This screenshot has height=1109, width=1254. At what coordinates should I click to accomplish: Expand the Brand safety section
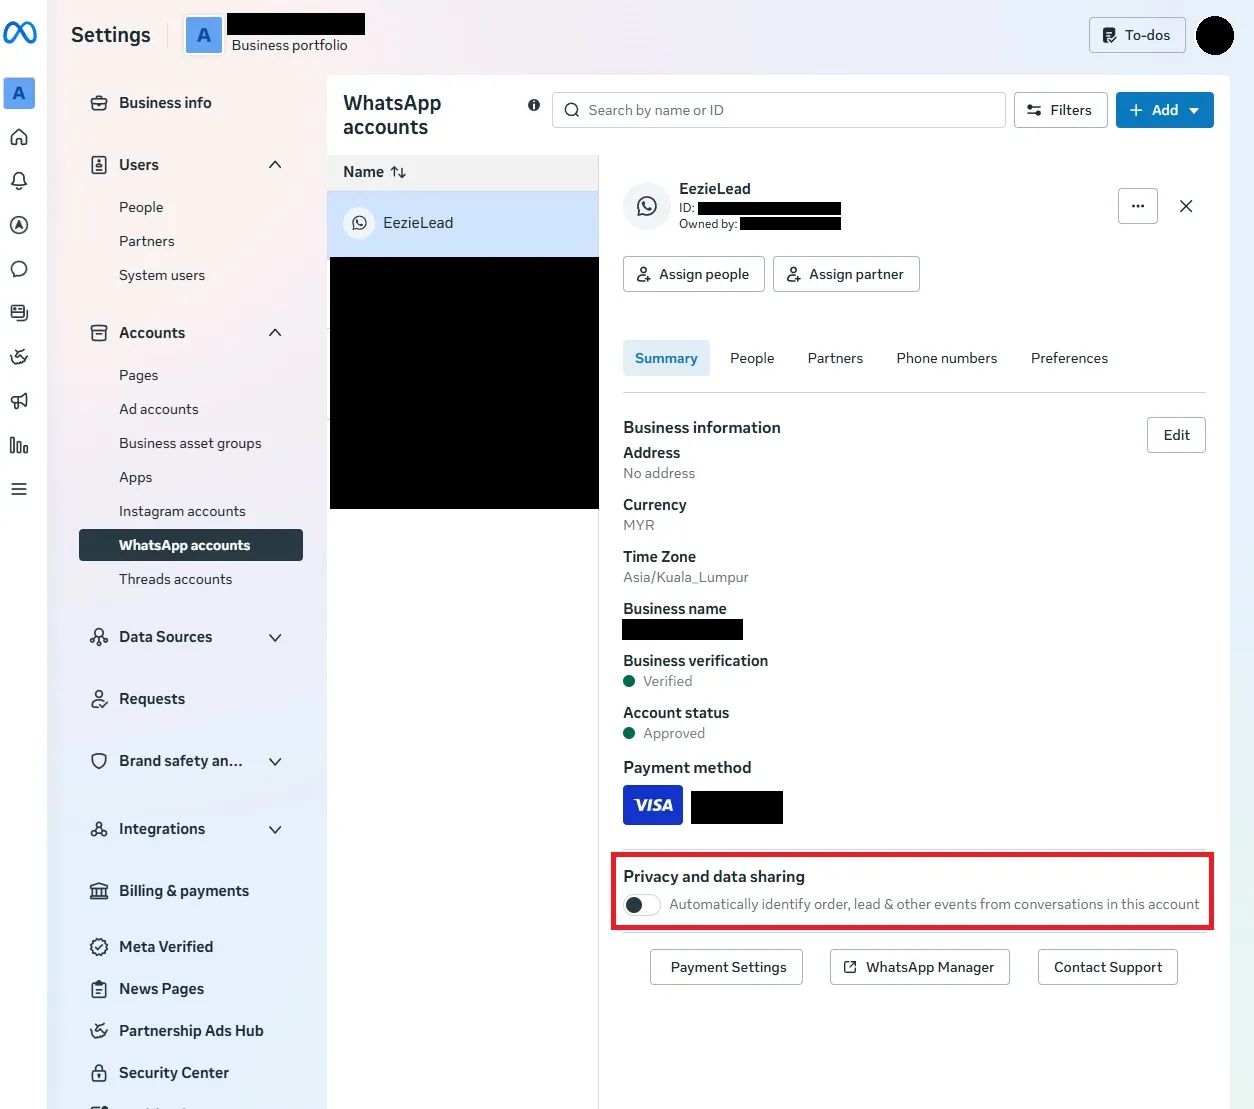click(x=275, y=761)
